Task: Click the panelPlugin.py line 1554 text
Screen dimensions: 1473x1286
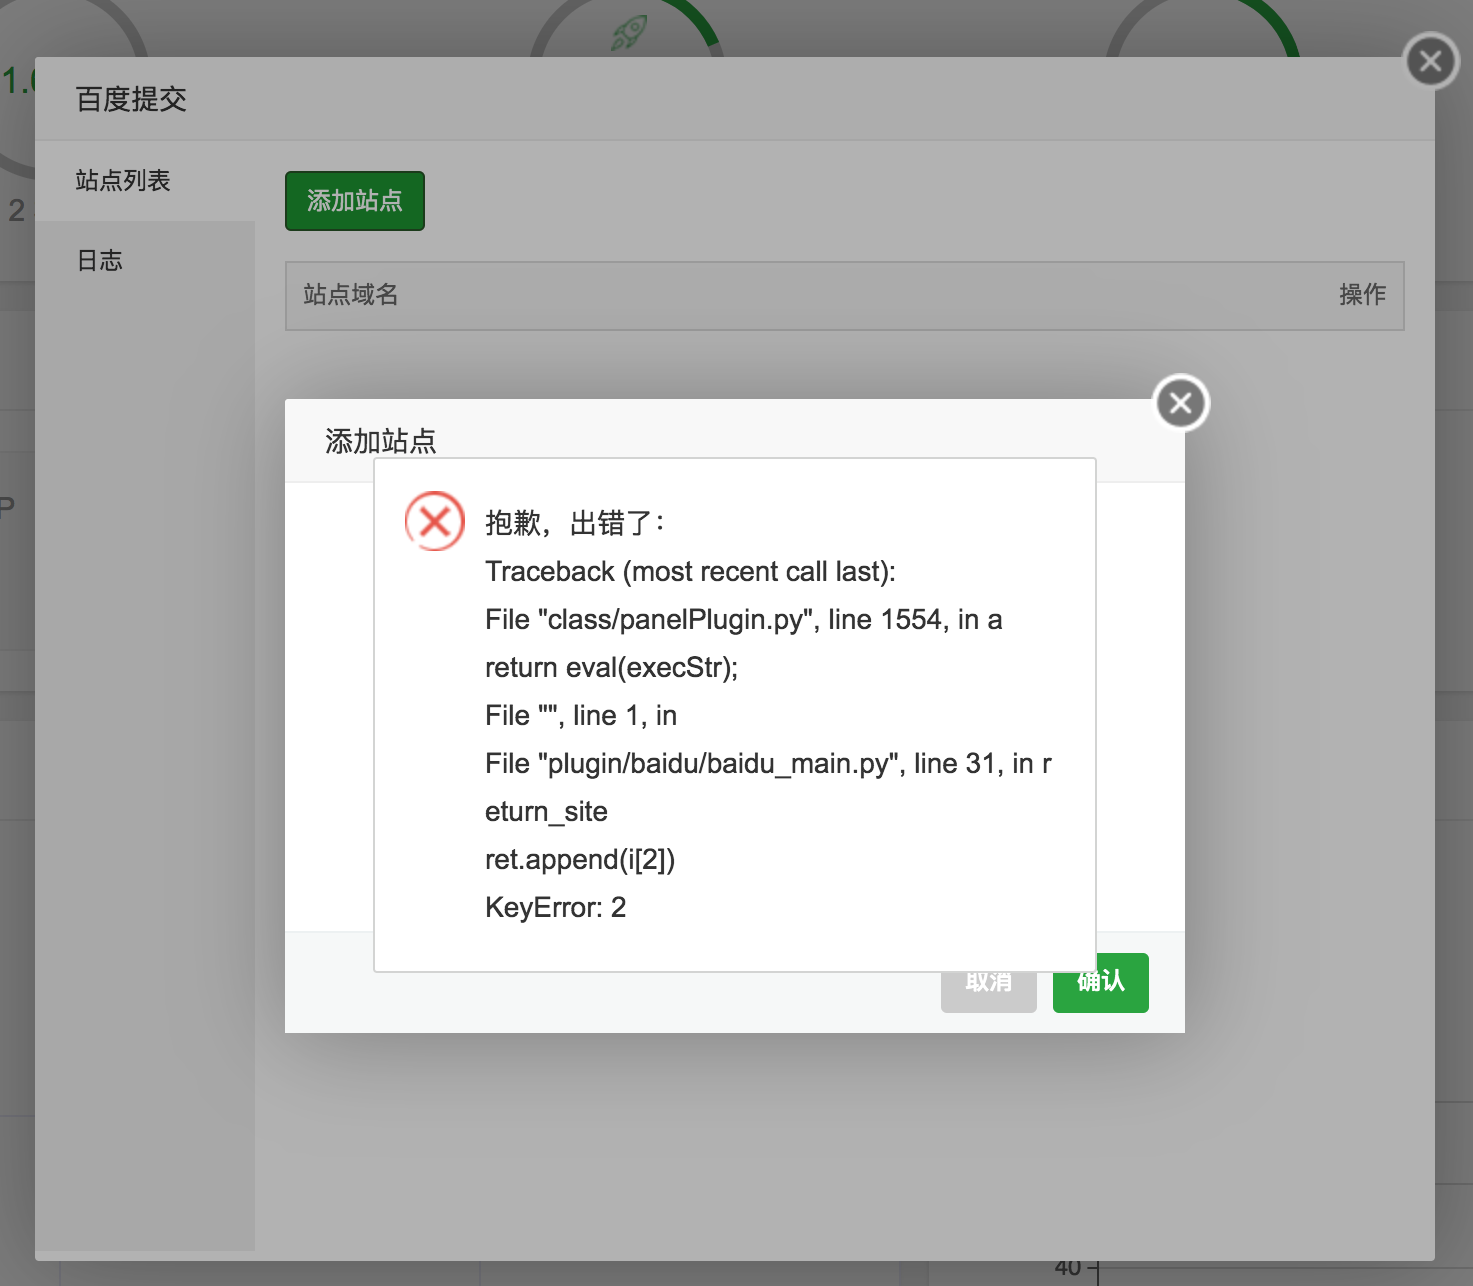Action: pyautogui.click(x=744, y=619)
